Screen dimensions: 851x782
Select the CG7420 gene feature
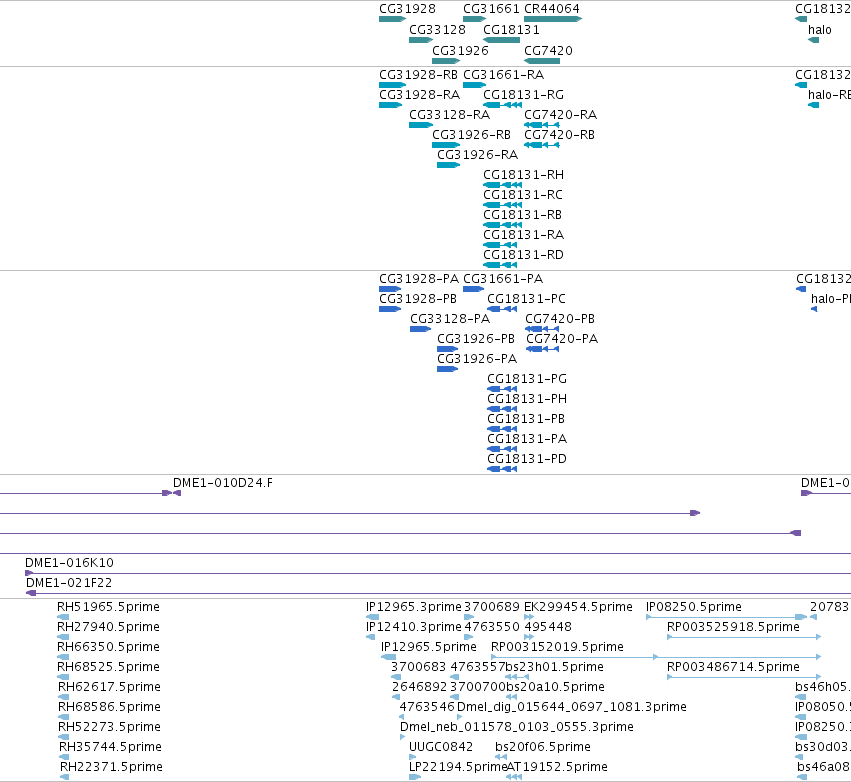point(542,61)
